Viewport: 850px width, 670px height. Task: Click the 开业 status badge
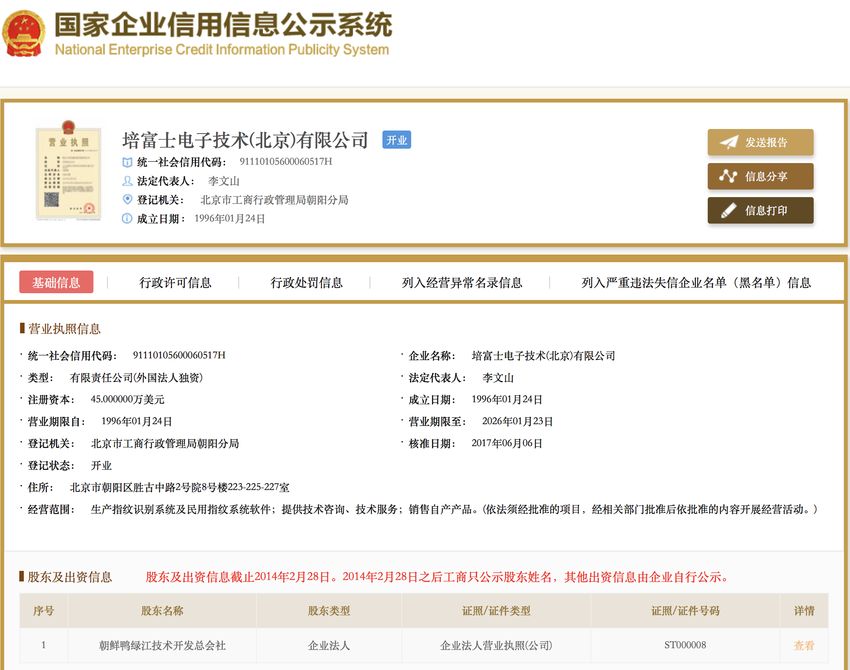(397, 140)
